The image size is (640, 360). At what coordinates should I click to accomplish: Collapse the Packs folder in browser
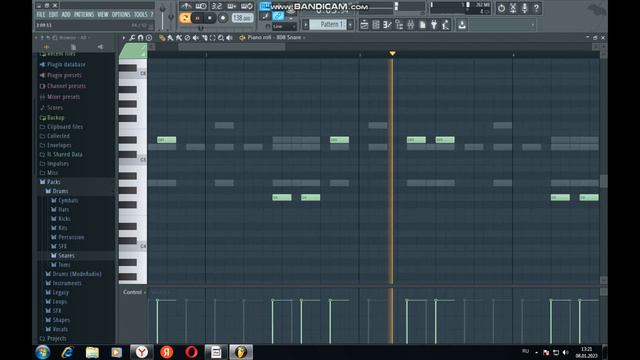(53, 182)
